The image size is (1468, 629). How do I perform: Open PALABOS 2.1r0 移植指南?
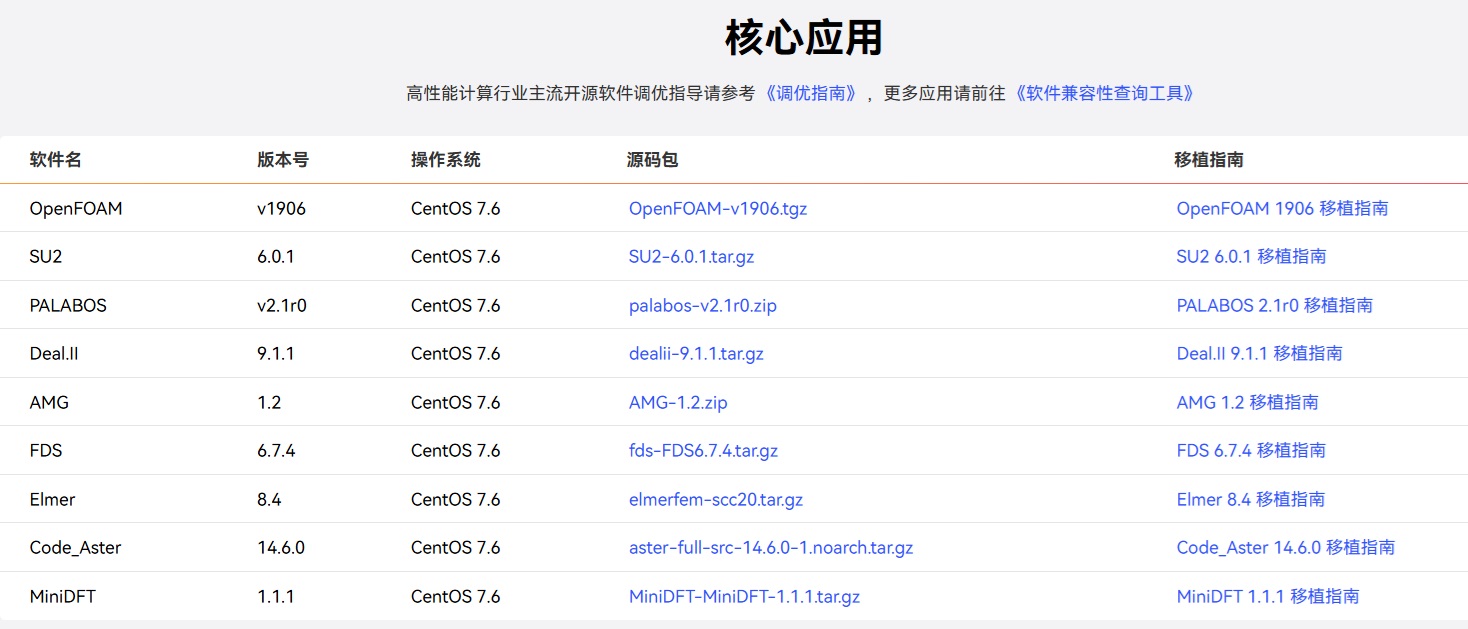tap(1274, 305)
